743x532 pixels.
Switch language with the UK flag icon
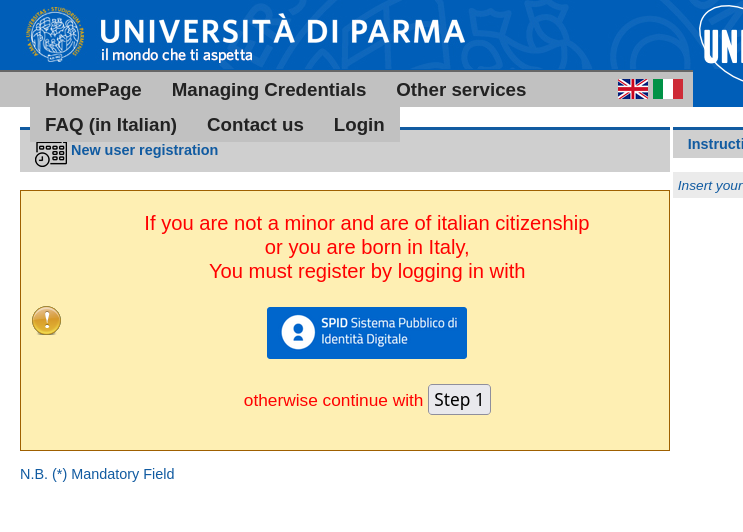(x=633, y=89)
